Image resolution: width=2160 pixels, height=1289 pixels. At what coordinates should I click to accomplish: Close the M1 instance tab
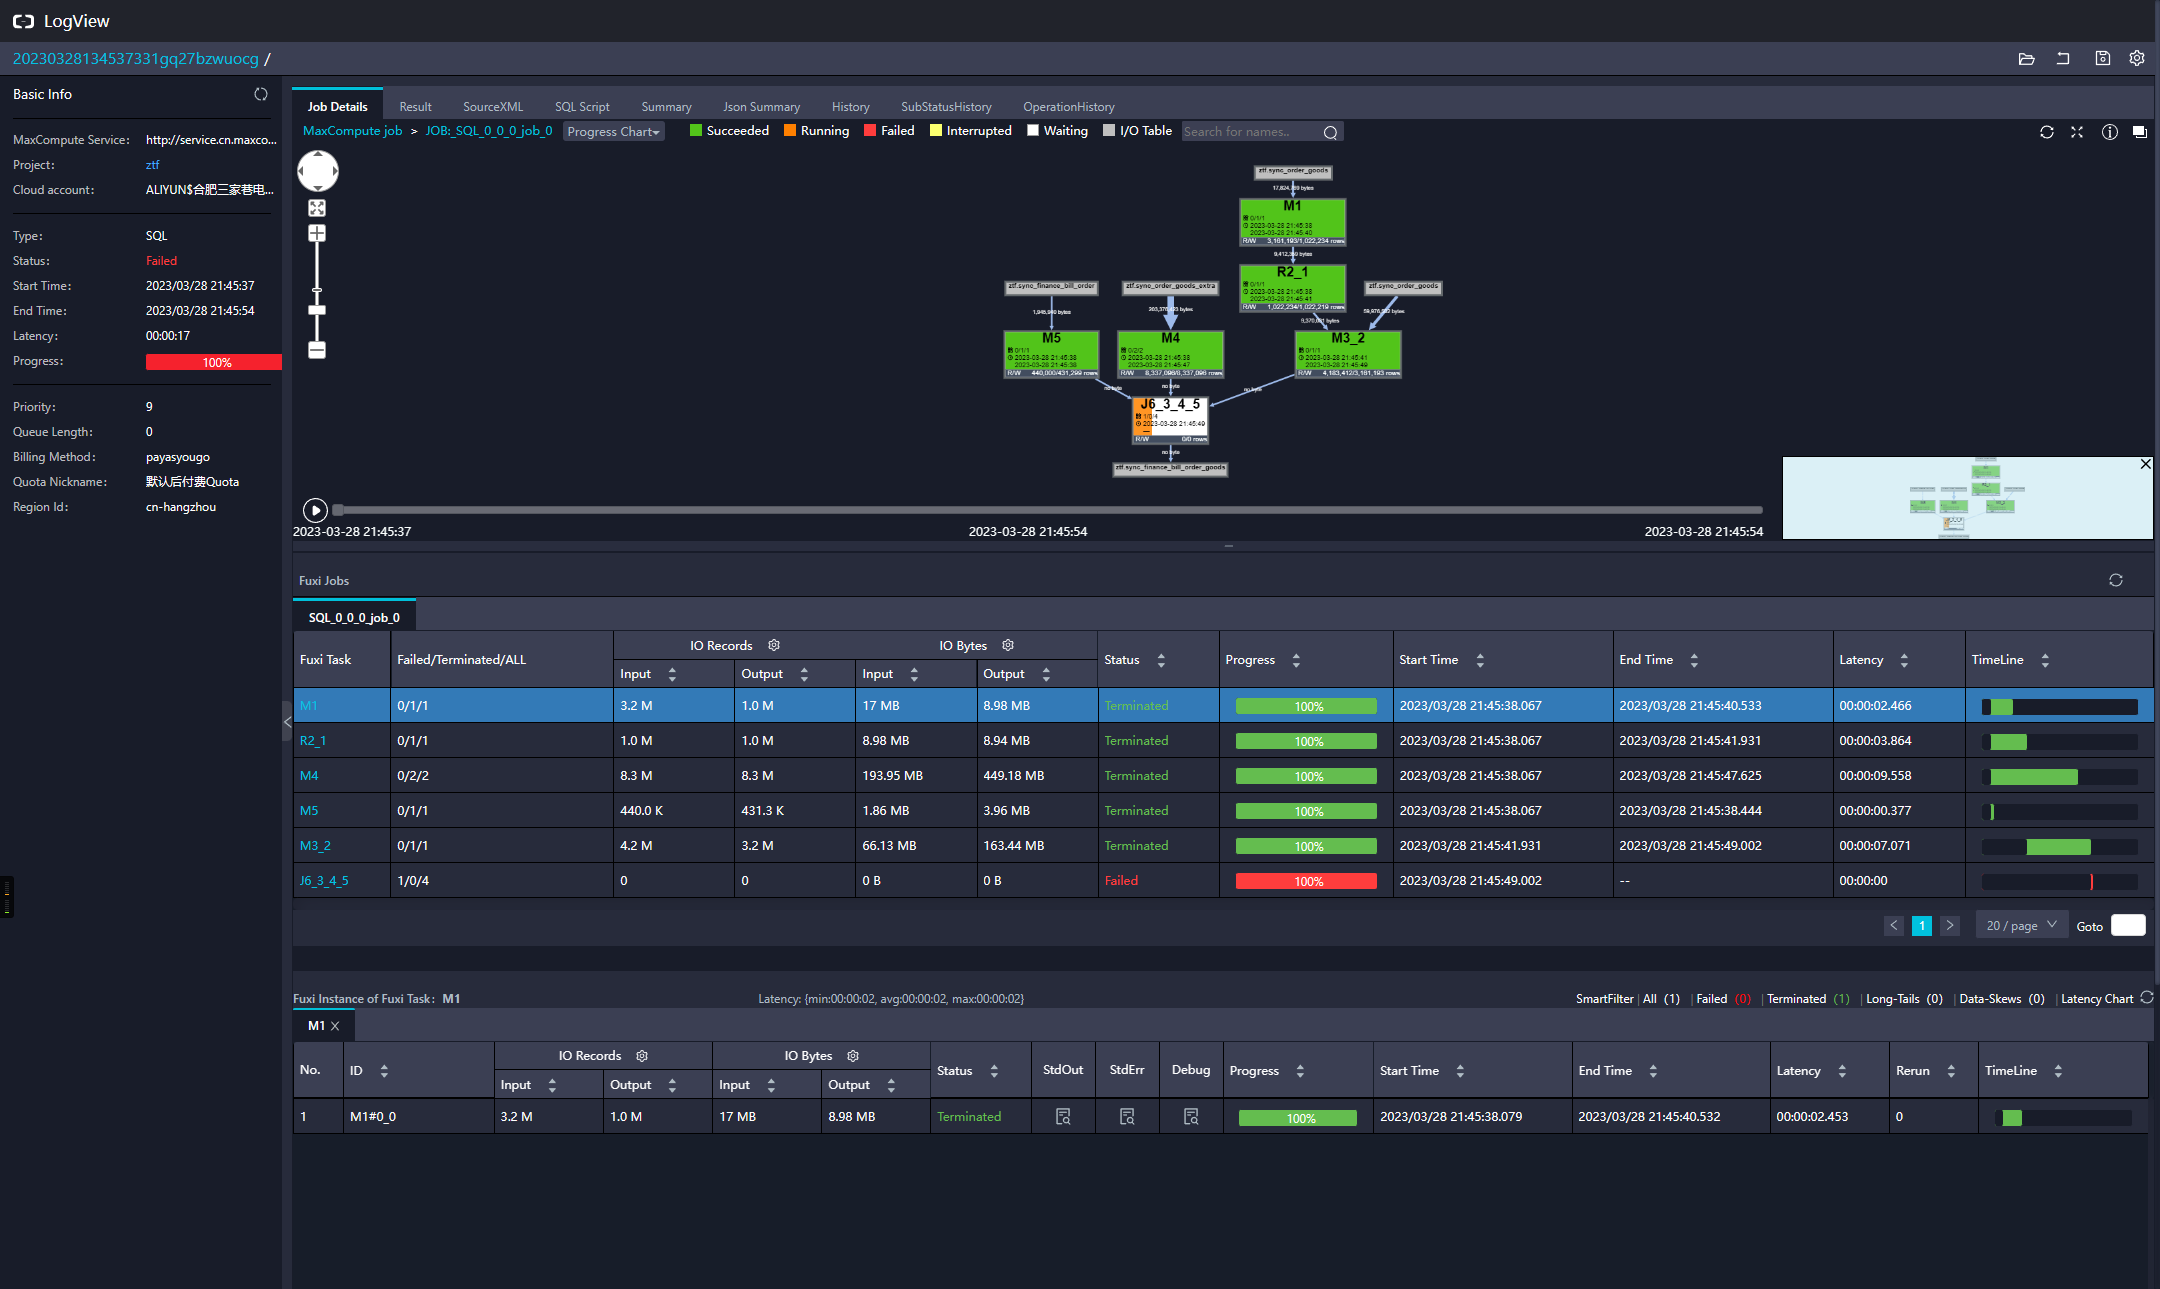pyautogui.click(x=335, y=1026)
